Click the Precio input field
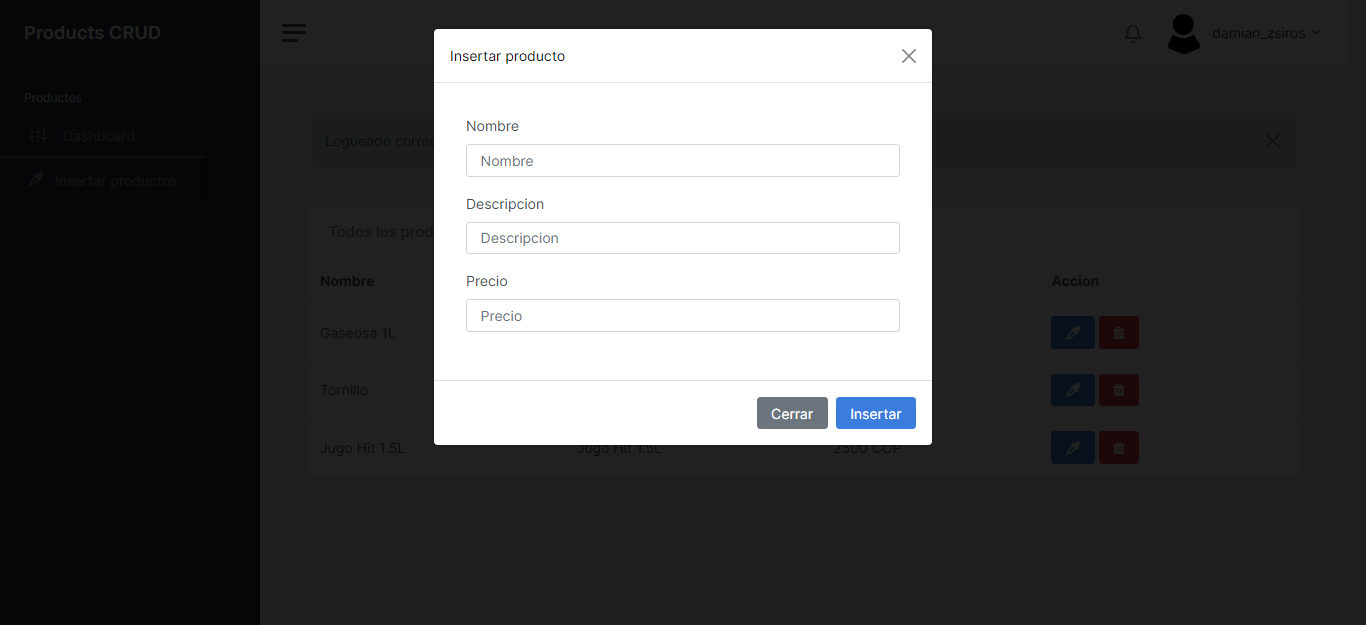This screenshot has width=1366, height=625. click(682, 315)
